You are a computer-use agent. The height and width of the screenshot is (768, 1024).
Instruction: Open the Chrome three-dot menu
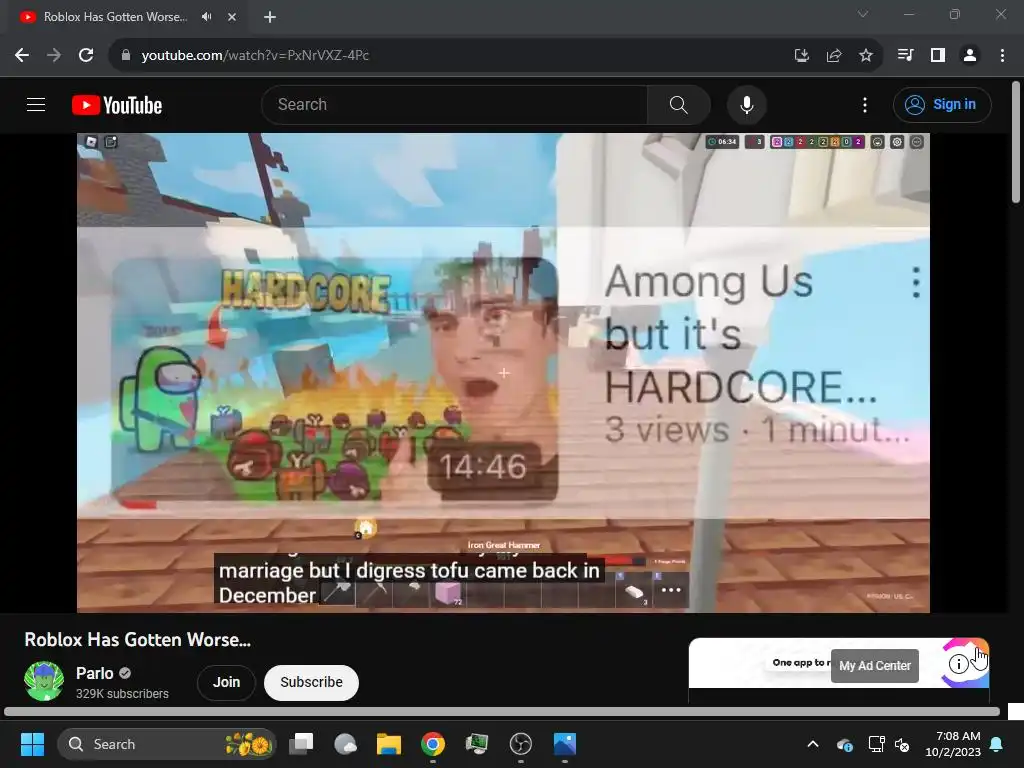(1002, 56)
